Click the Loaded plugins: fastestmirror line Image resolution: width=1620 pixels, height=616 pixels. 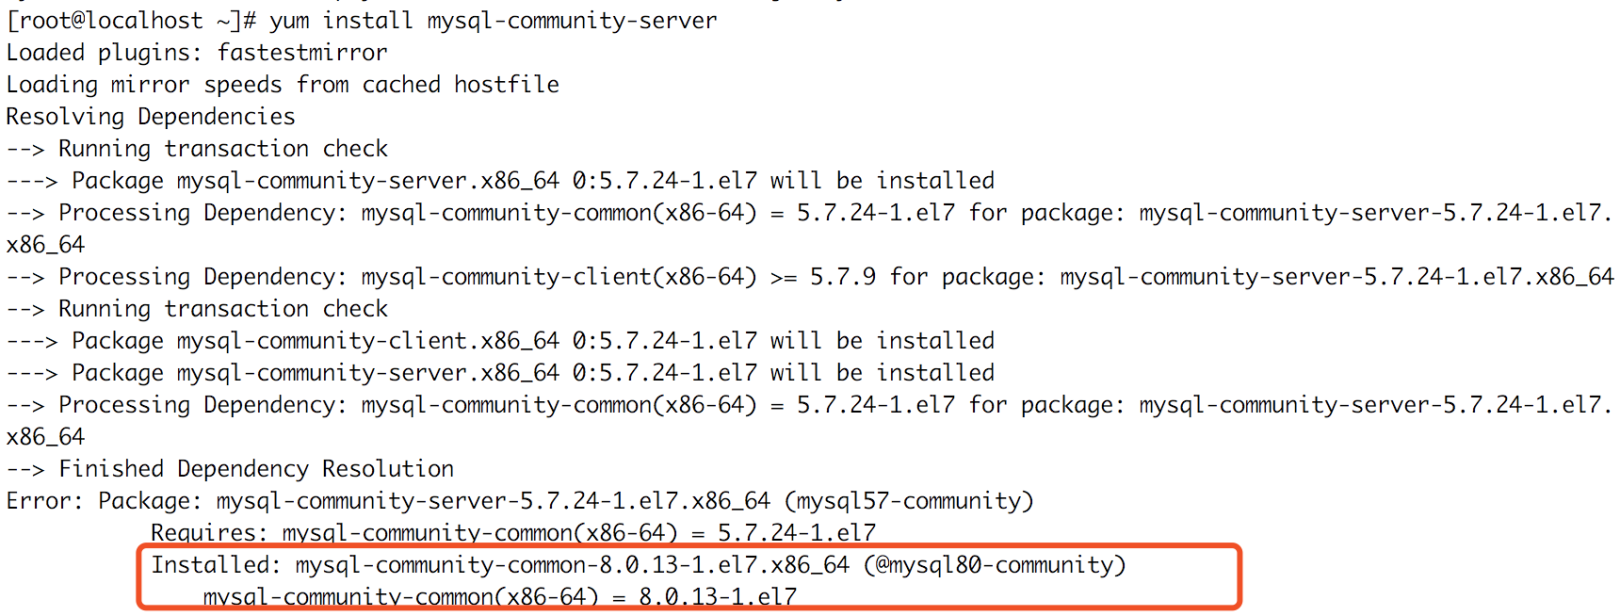[196, 53]
